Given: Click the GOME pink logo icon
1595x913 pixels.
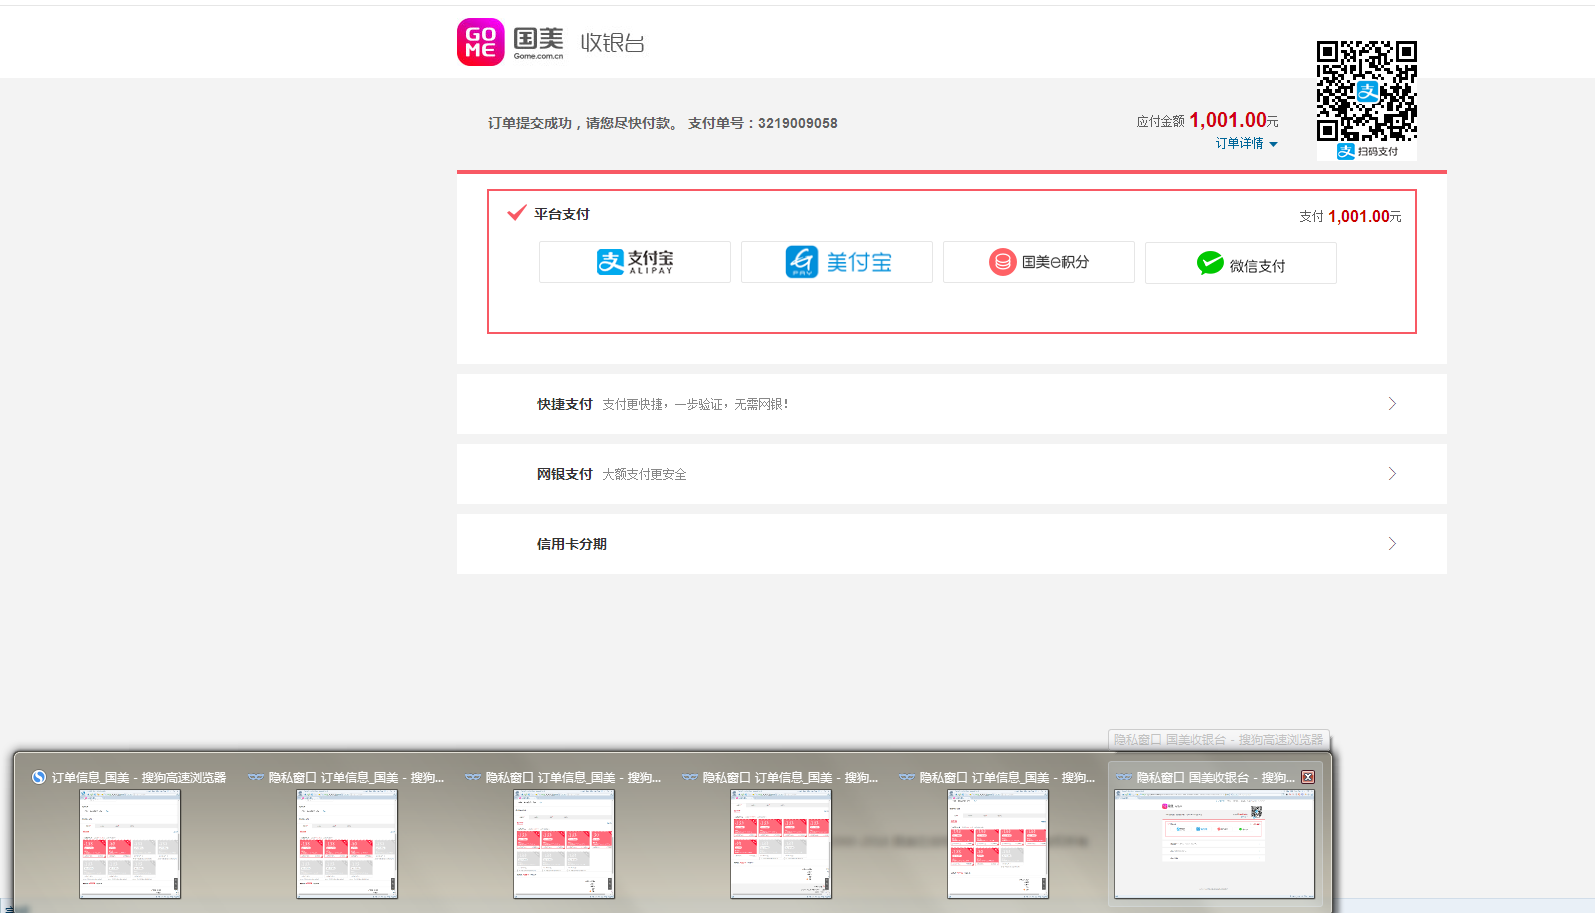Looking at the screenshot, I should (480, 42).
